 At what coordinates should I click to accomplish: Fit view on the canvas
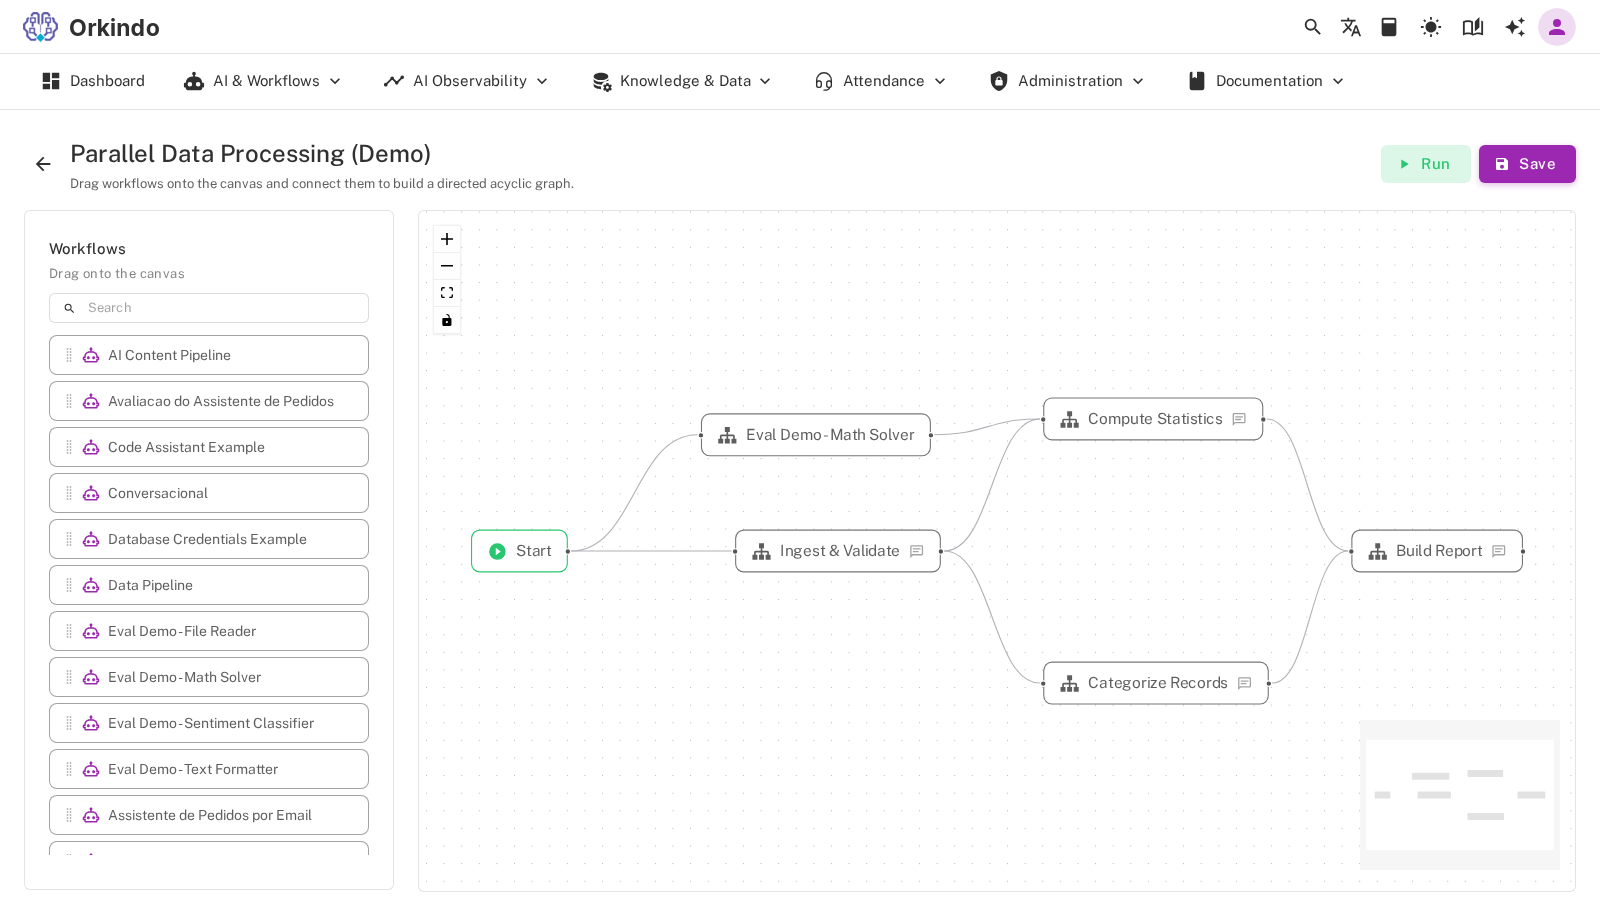(x=447, y=293)
